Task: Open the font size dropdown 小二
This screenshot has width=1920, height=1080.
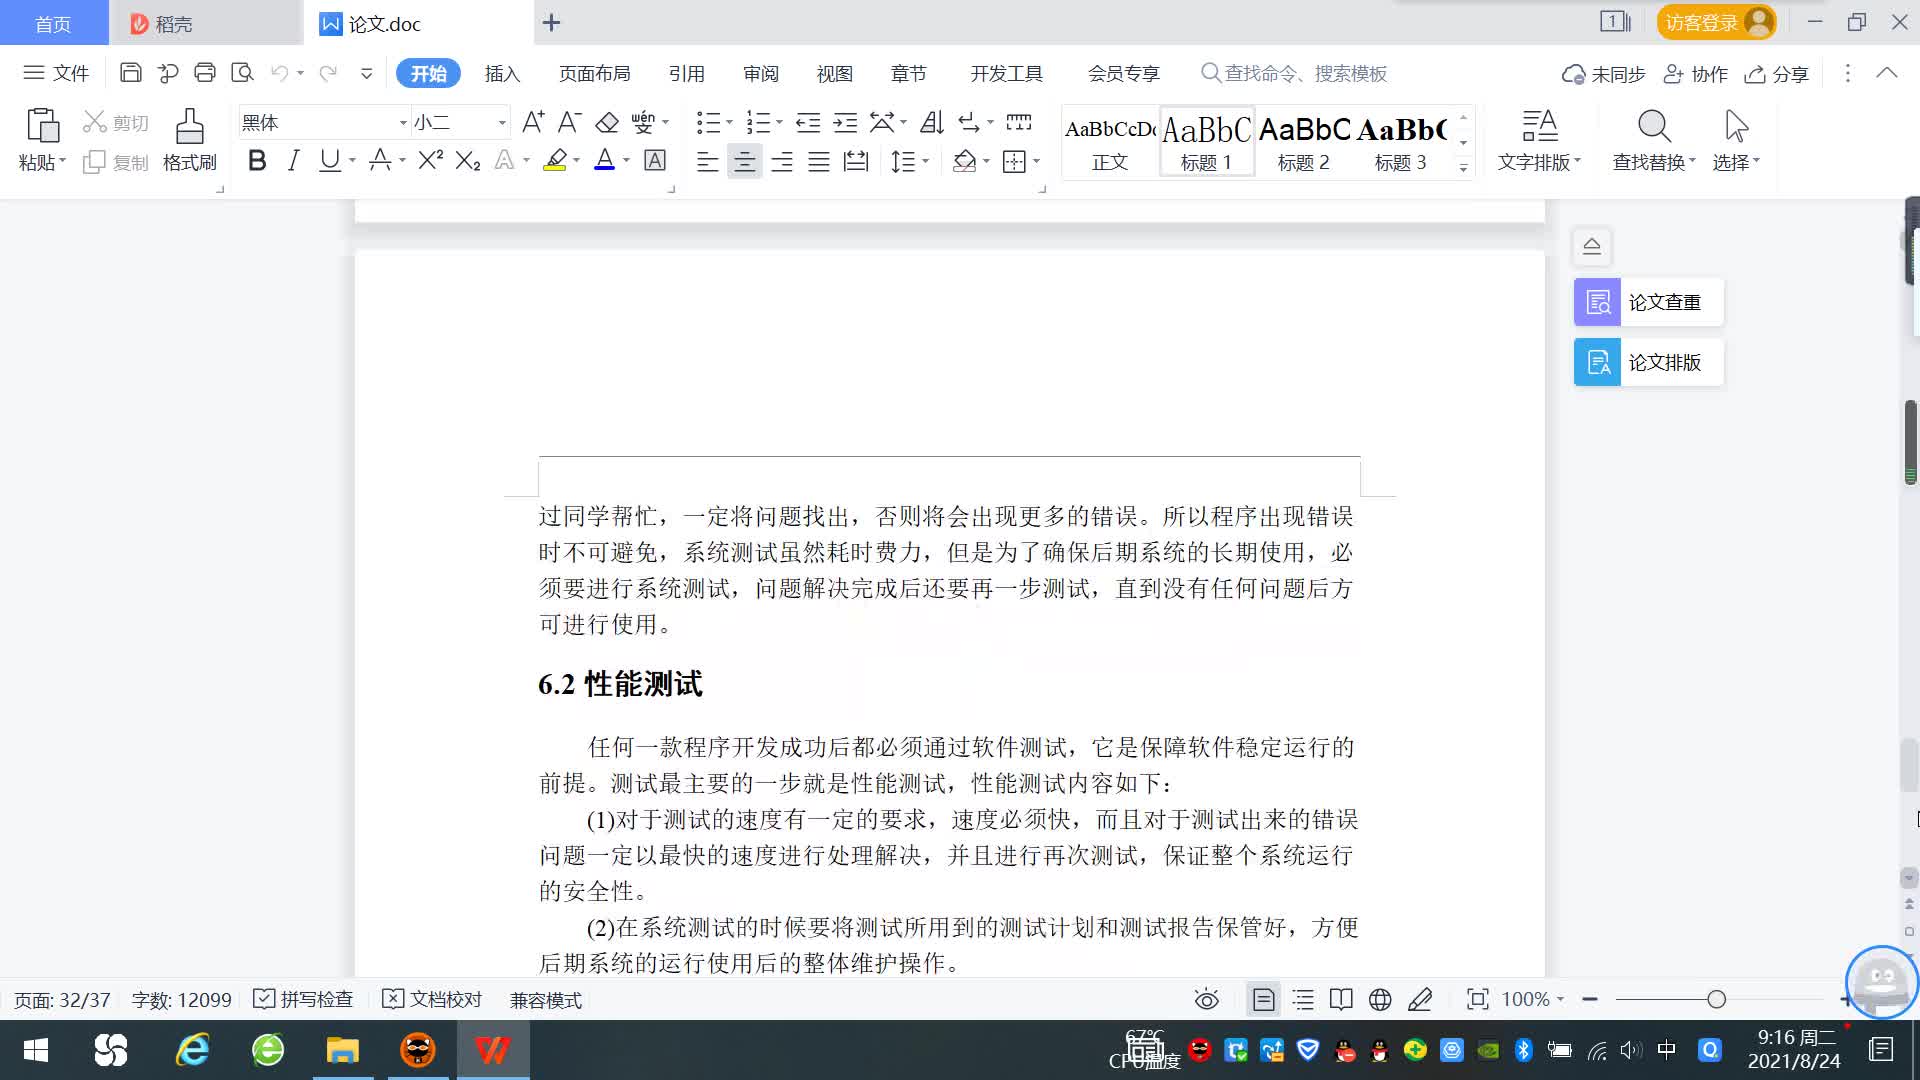Action: (501, 122)
